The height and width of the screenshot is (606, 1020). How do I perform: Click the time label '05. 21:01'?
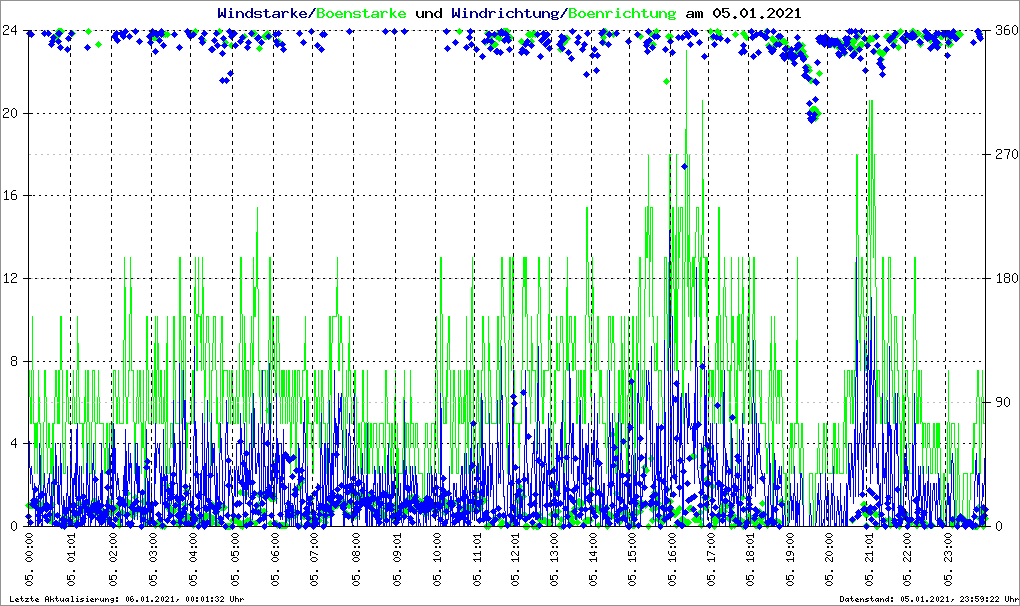tap(868, 560)
